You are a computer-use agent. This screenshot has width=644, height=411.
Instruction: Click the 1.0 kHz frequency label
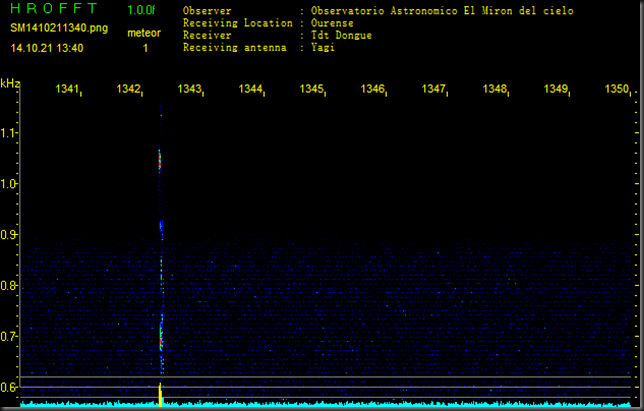[8, 184]
